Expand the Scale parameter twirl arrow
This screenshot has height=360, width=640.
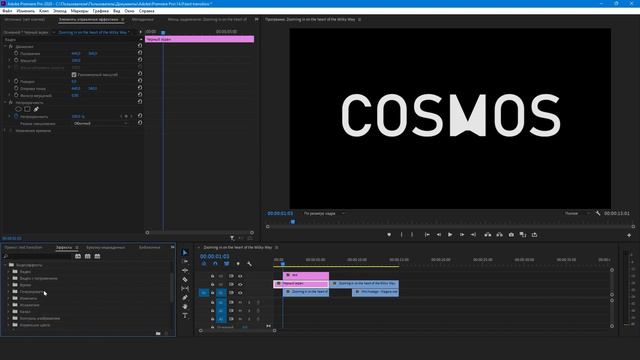coord(10,60)
